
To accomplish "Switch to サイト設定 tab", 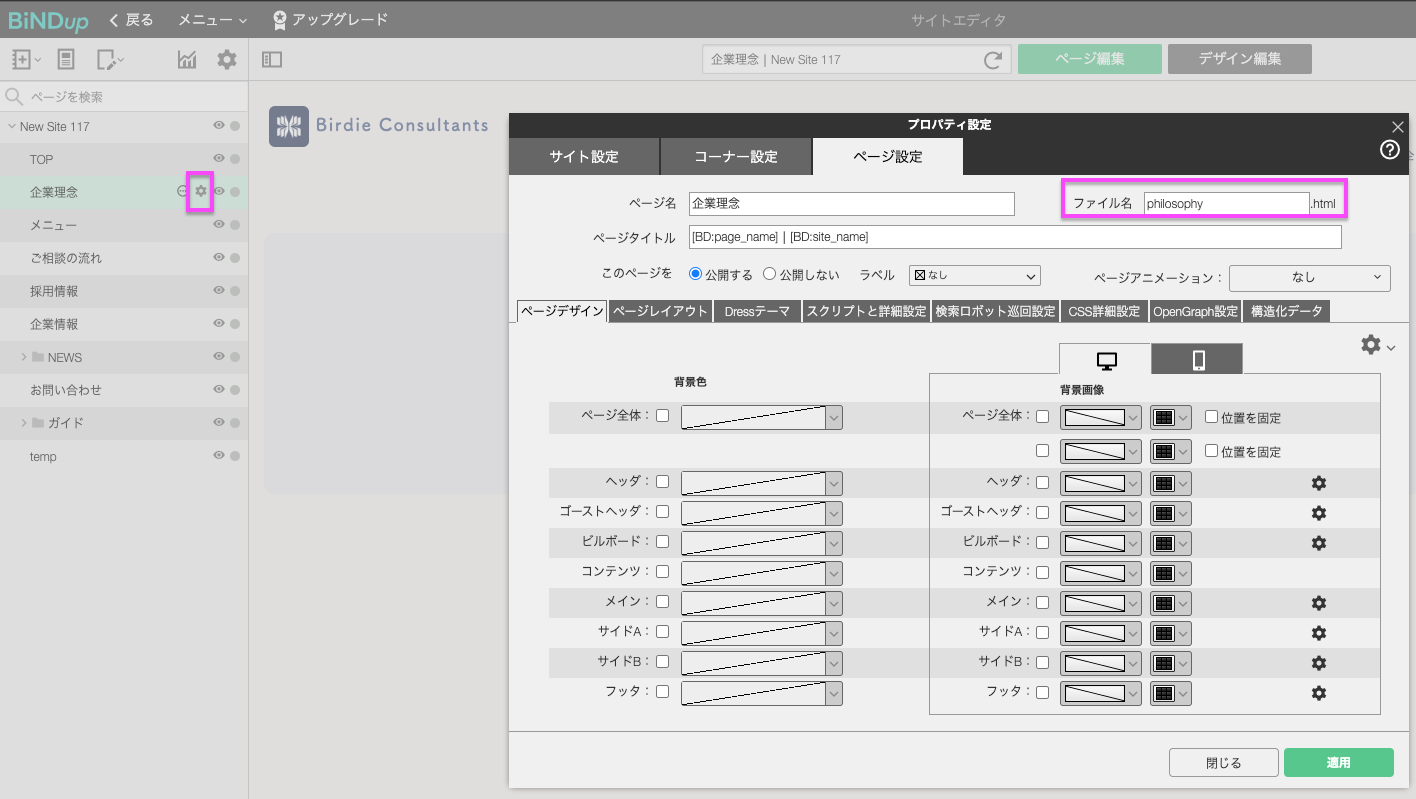I will point(584,157).
